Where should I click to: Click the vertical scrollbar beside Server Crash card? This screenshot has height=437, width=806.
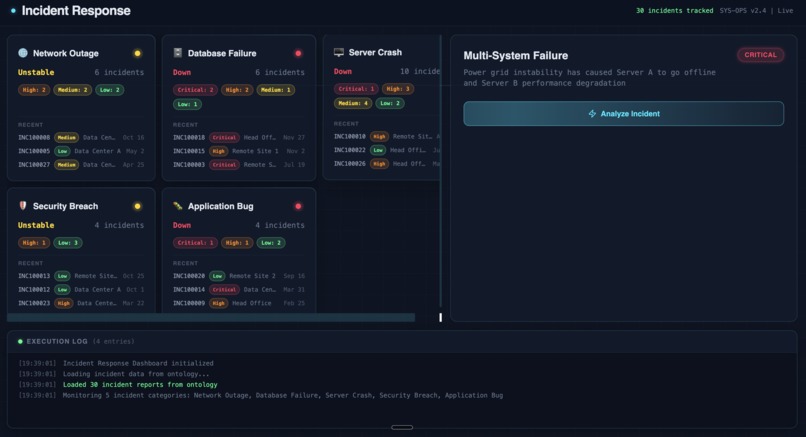pos(441,171)
